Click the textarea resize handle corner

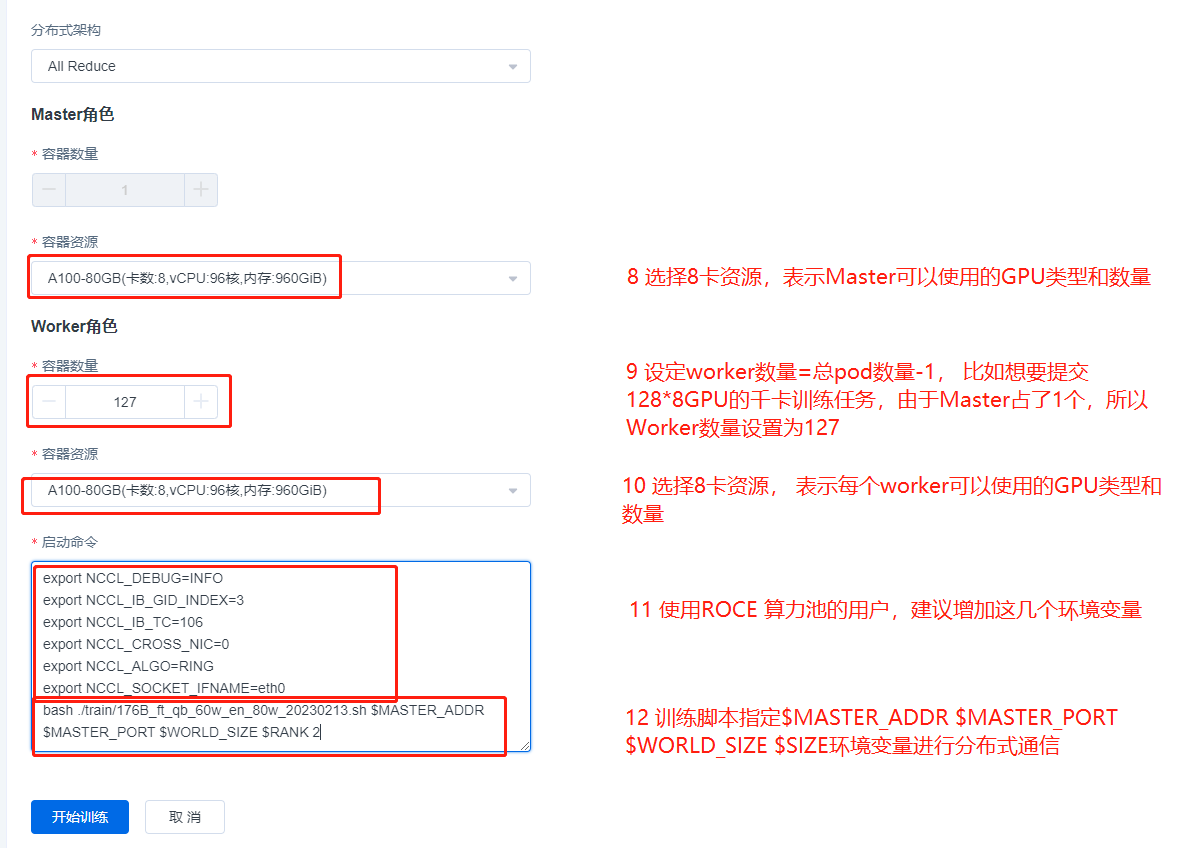[x=525, y=745]
